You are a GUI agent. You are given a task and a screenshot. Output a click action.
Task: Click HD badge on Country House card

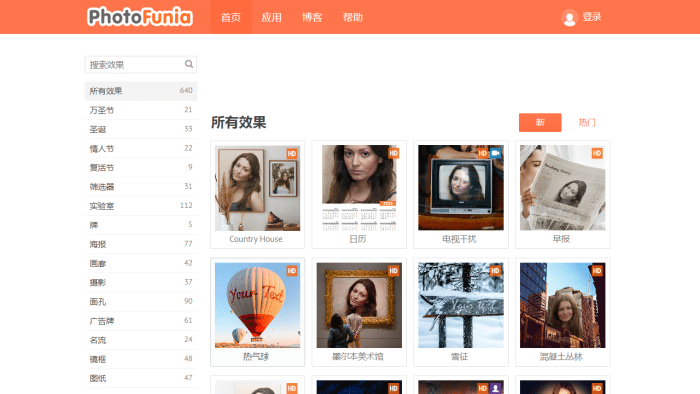[x=292, y=153]
